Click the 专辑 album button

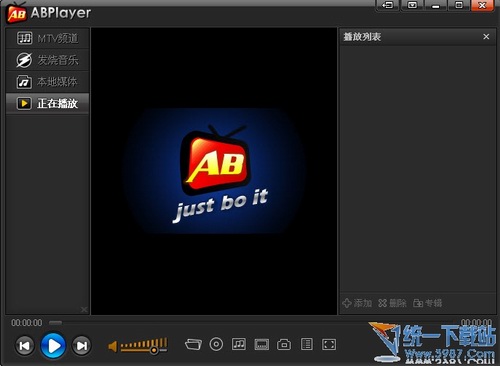pyautogui.click(x=428, y=303)
